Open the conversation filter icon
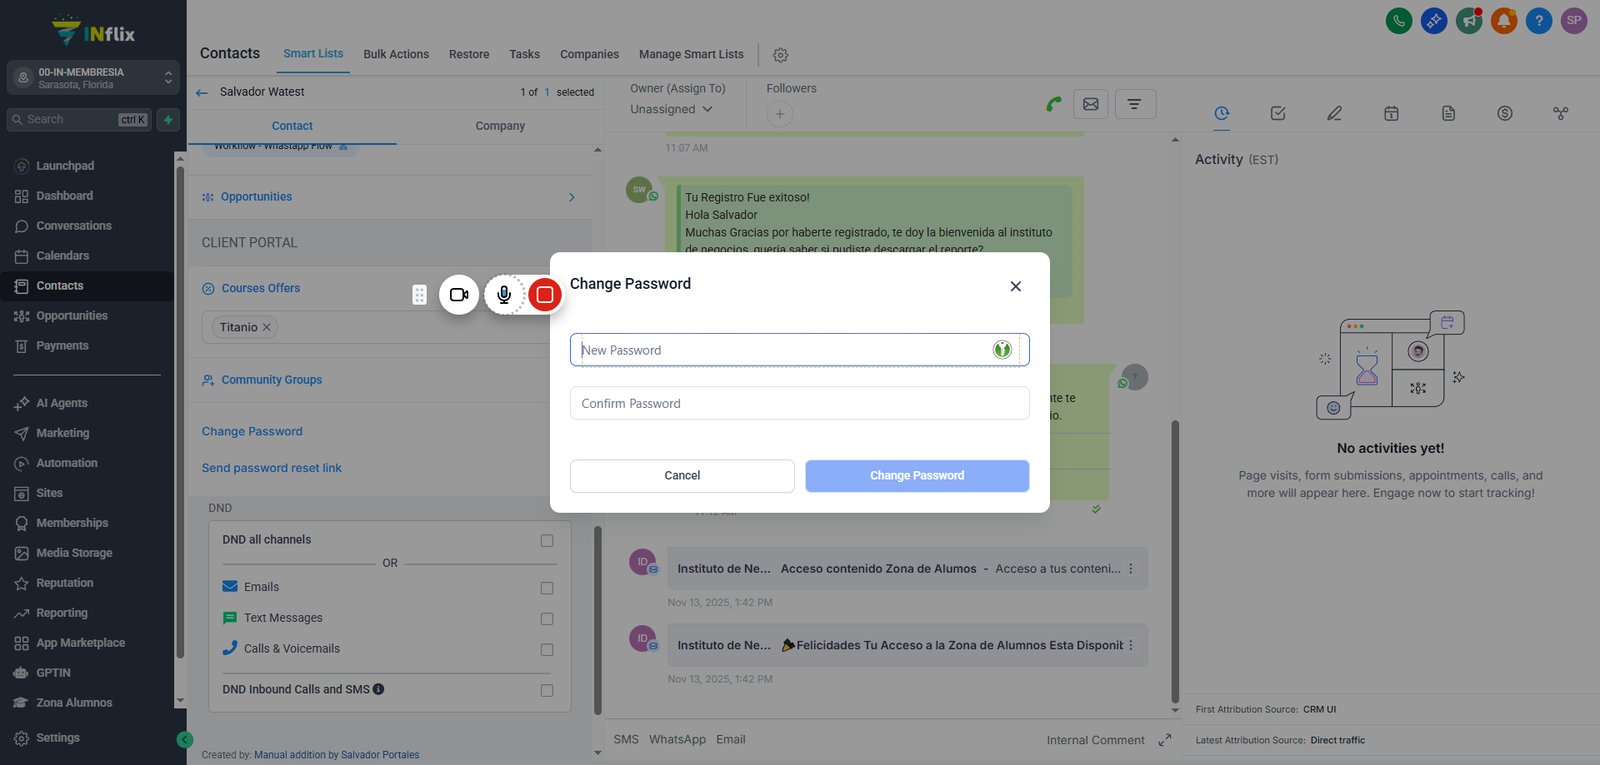This screenshot has width=1600, height=765. [1134, 104]
